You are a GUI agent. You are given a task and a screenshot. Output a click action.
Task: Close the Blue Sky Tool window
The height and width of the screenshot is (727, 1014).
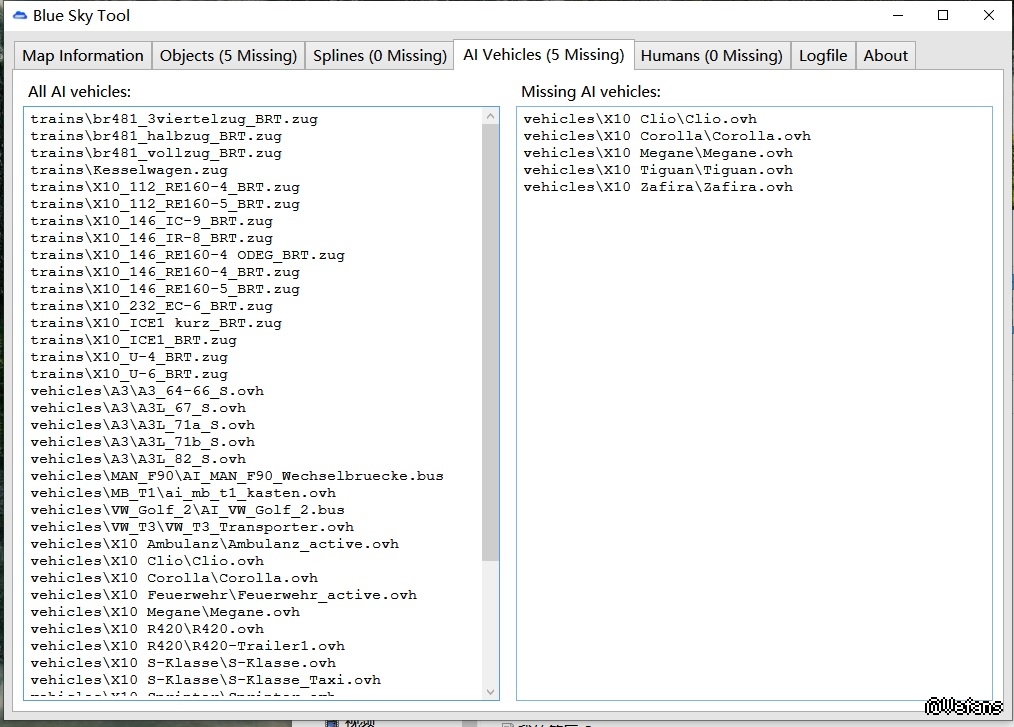coord(989,16)
